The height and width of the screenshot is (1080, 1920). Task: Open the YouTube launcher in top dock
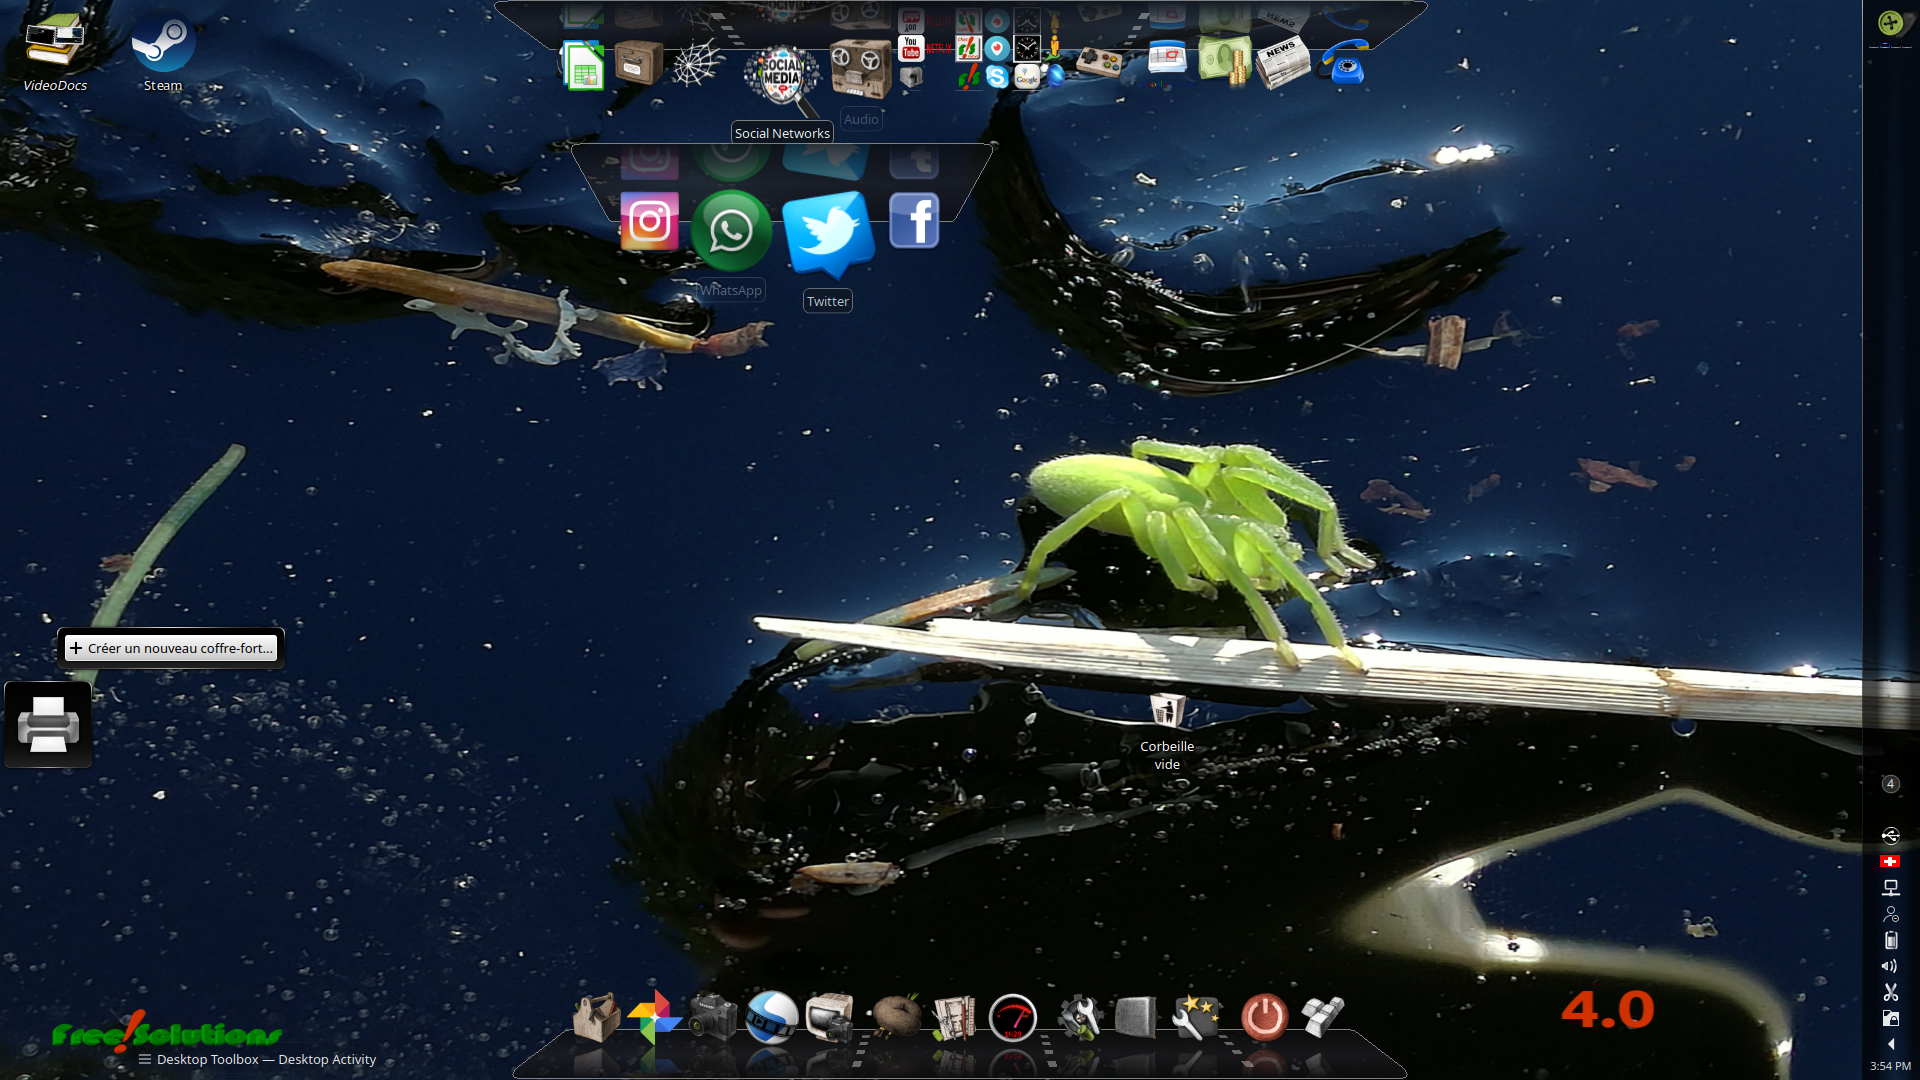pyautogui.click(x=910, y=48)
